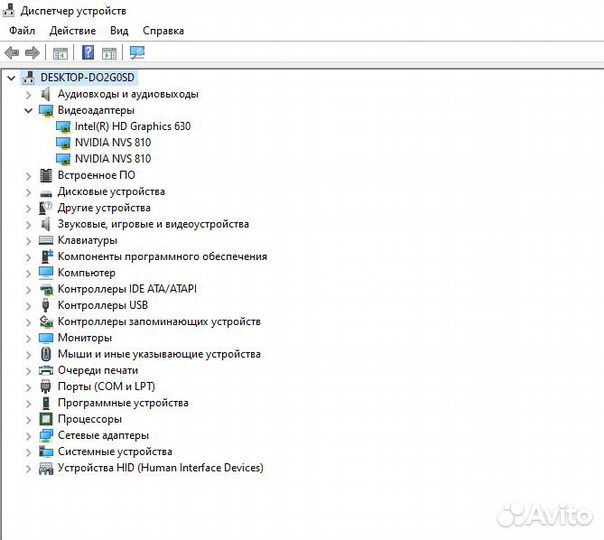Collapse the Видеоадаптеры category
This screenshot has height=540, width=604.
(29, 110)
